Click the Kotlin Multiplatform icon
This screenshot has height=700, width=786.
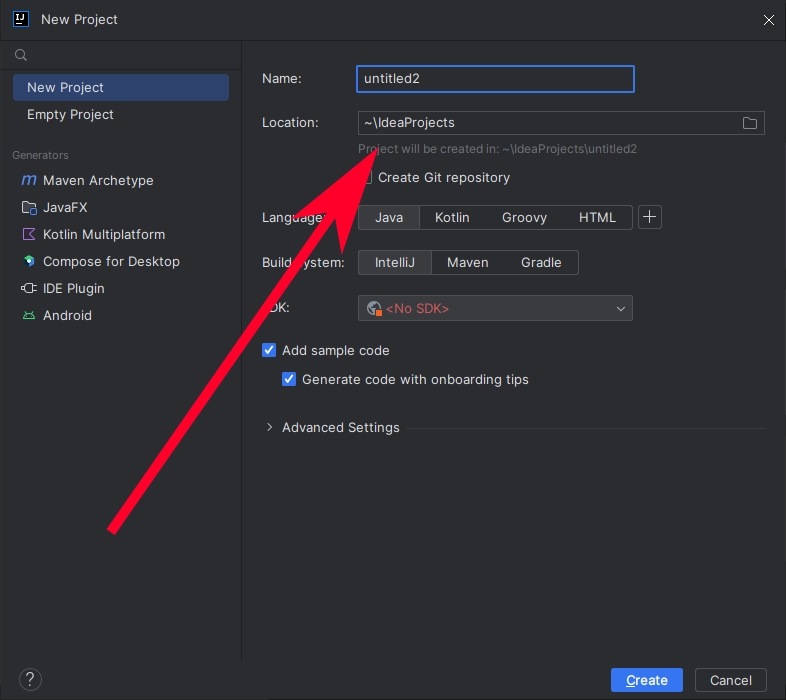[28, 235]
